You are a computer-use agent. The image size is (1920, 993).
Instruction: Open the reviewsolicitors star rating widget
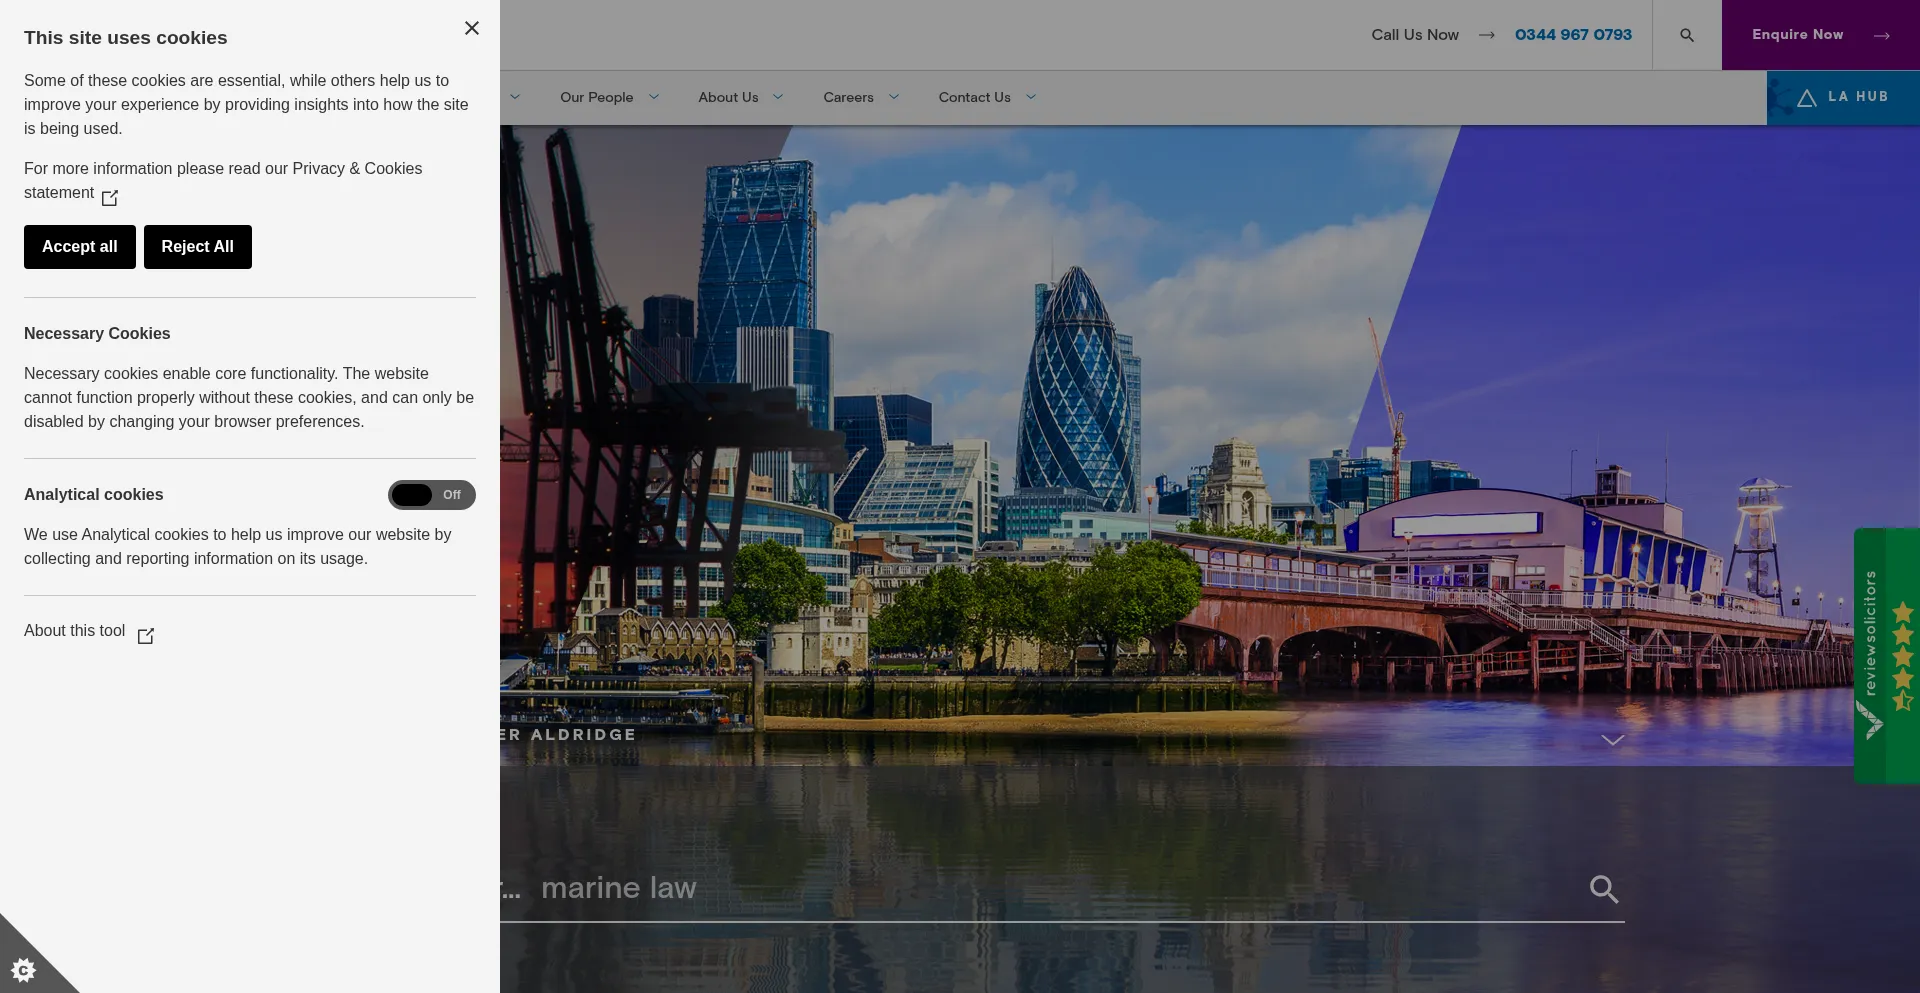coord(1886,655)
